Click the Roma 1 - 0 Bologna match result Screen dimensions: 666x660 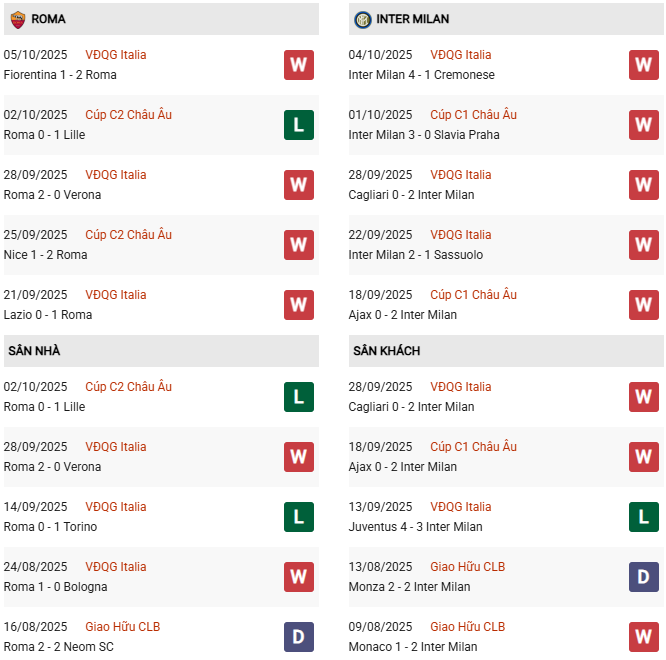(55, 587)
